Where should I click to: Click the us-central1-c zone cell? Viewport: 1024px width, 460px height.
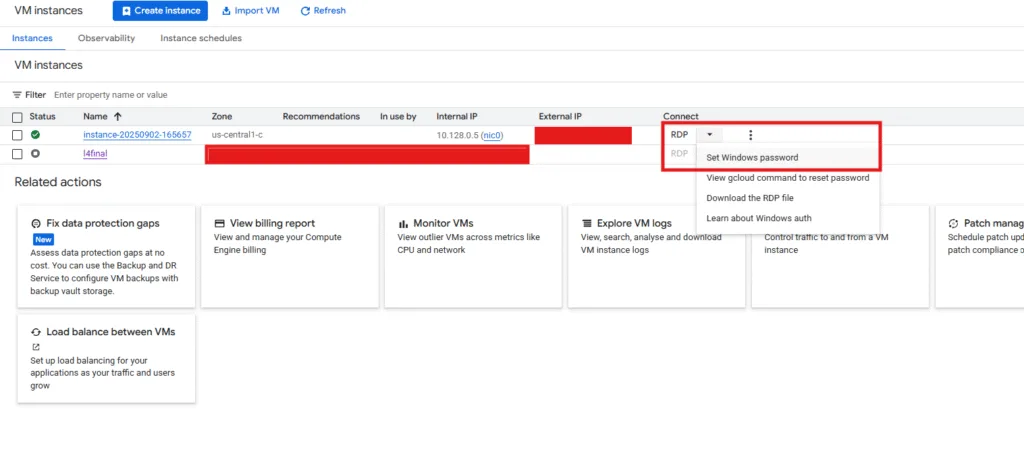point(237,135)
